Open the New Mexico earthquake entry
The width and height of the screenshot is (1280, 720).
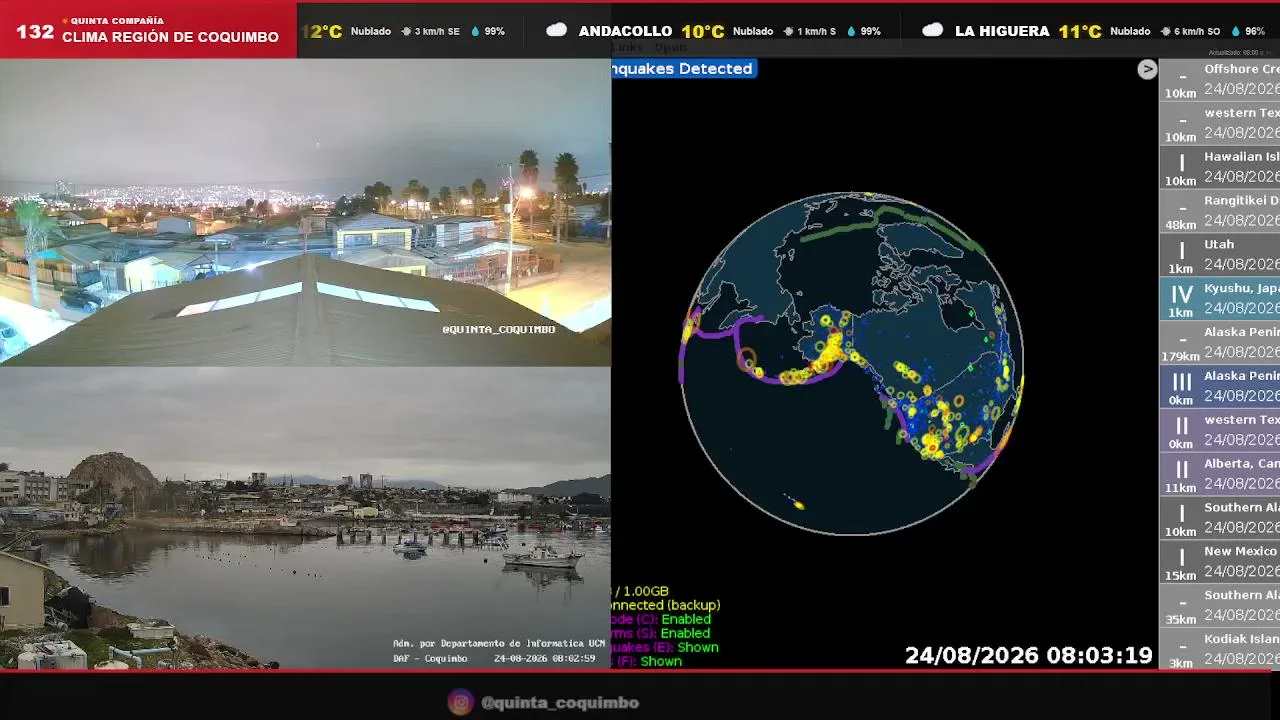pos(1220,562)
